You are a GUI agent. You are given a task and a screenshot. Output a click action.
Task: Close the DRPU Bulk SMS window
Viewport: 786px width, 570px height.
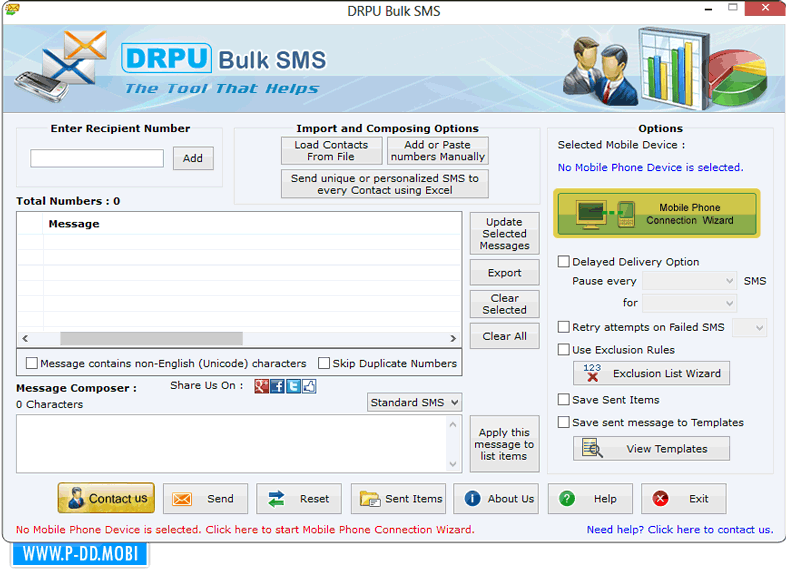[x=765, y=8]
